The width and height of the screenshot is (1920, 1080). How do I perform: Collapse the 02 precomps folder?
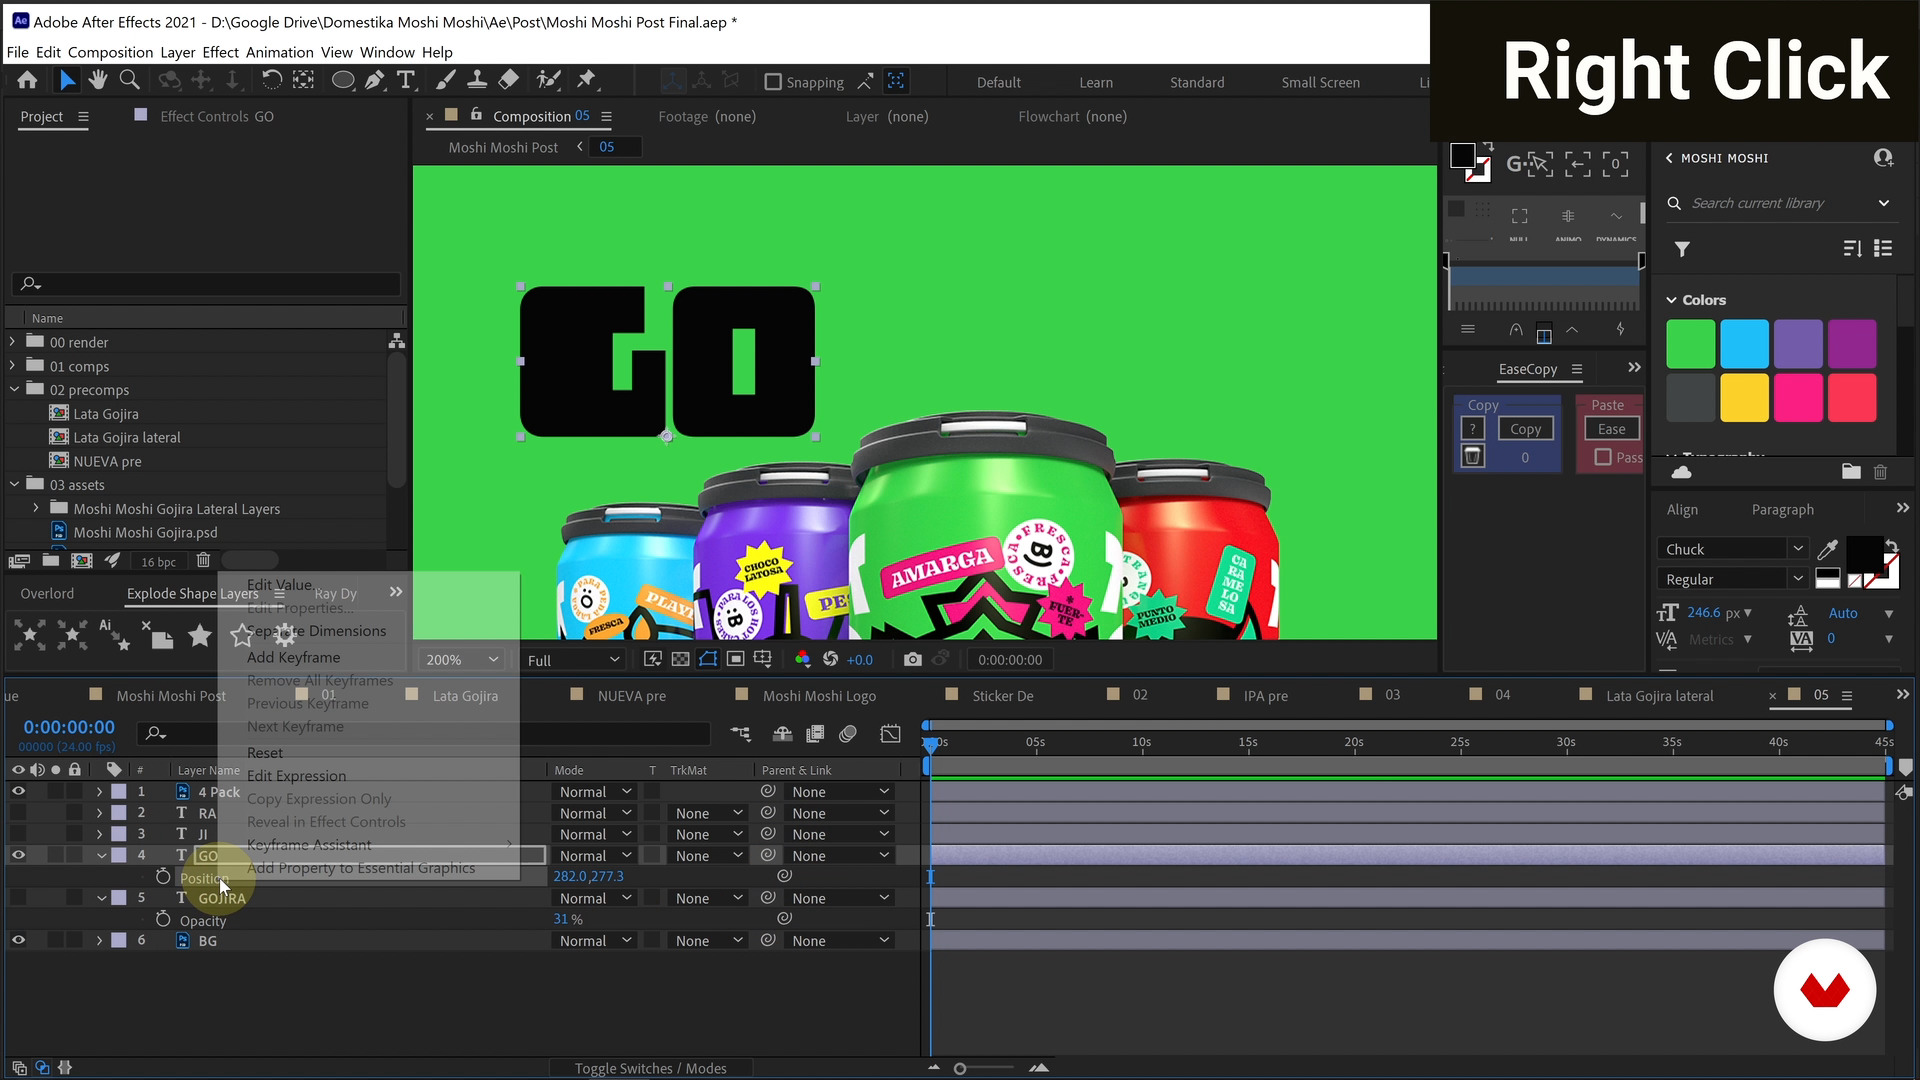coord(13,389)
